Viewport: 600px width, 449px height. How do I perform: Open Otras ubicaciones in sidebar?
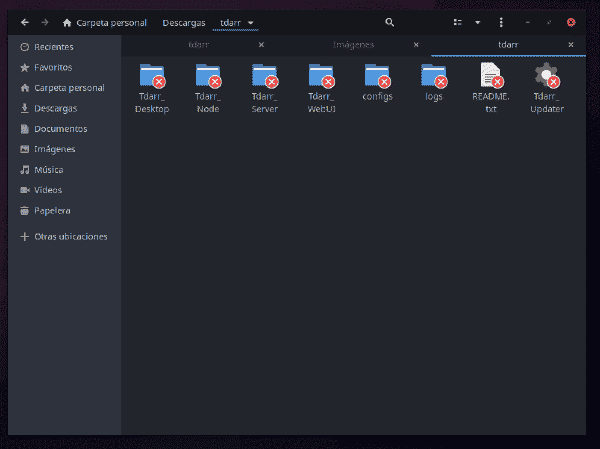coord(64,237)
